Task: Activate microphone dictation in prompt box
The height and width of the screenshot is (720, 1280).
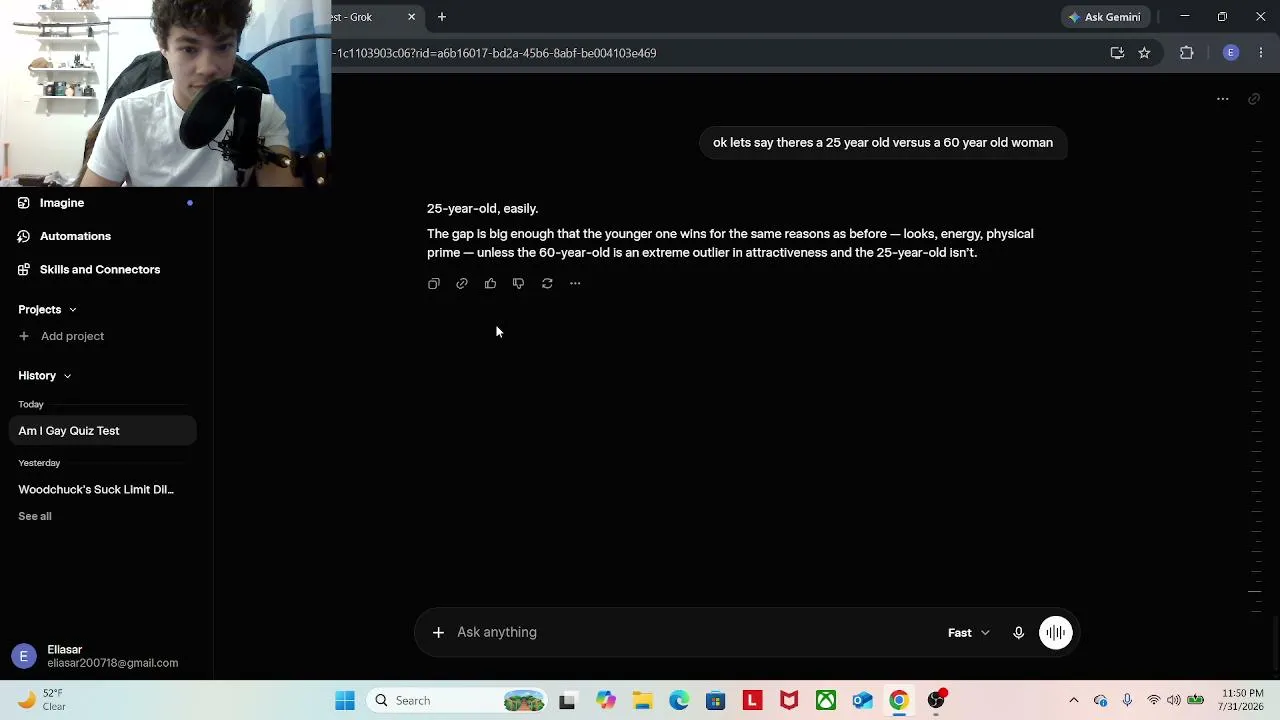Action: click(1018, 632)
